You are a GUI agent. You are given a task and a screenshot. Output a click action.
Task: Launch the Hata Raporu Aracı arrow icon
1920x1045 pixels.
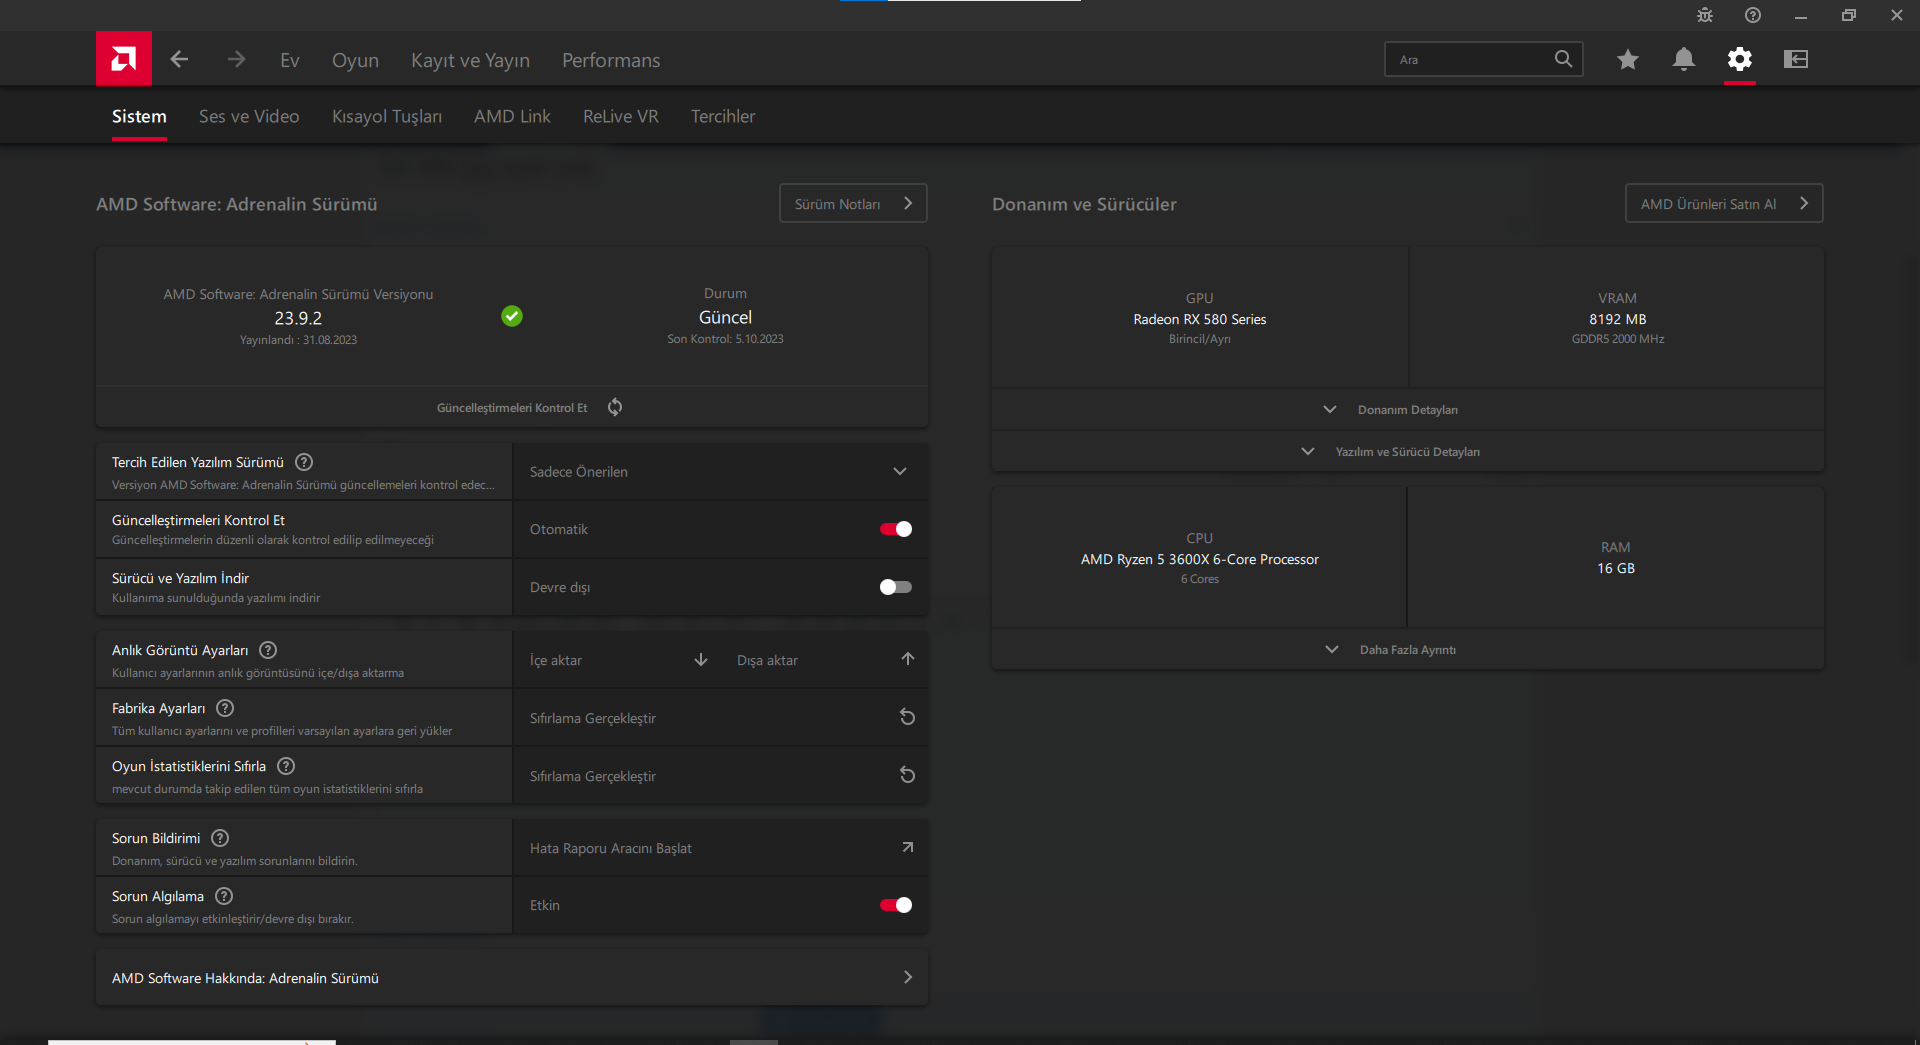click(x=908, y=847)
